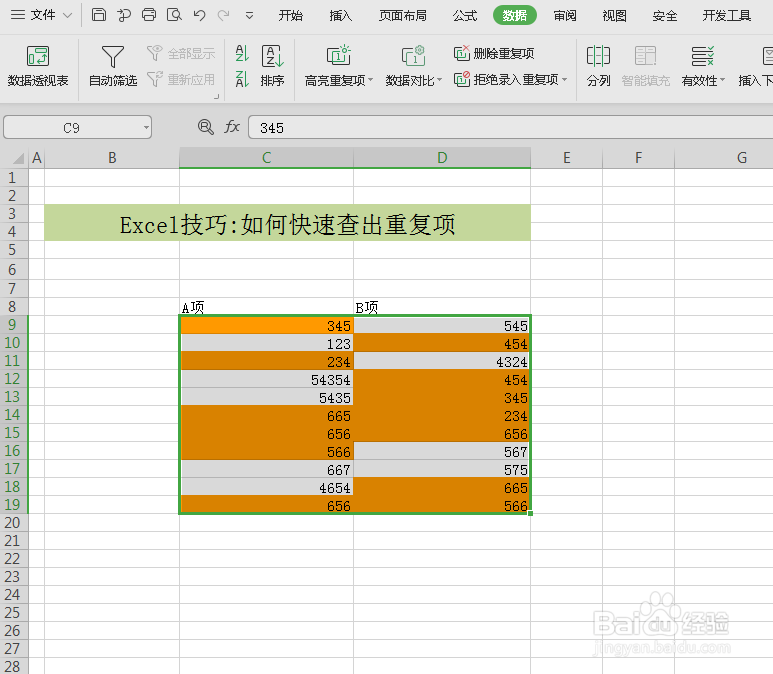Switch to the 视图 tab
This screenshot has height=674, width=773.
[615, 16]
